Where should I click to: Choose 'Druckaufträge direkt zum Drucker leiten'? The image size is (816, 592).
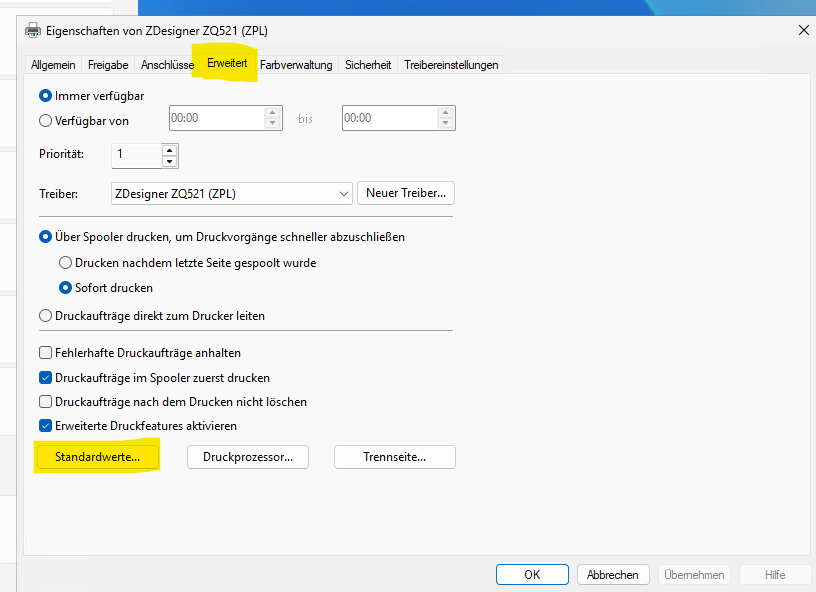45,316
